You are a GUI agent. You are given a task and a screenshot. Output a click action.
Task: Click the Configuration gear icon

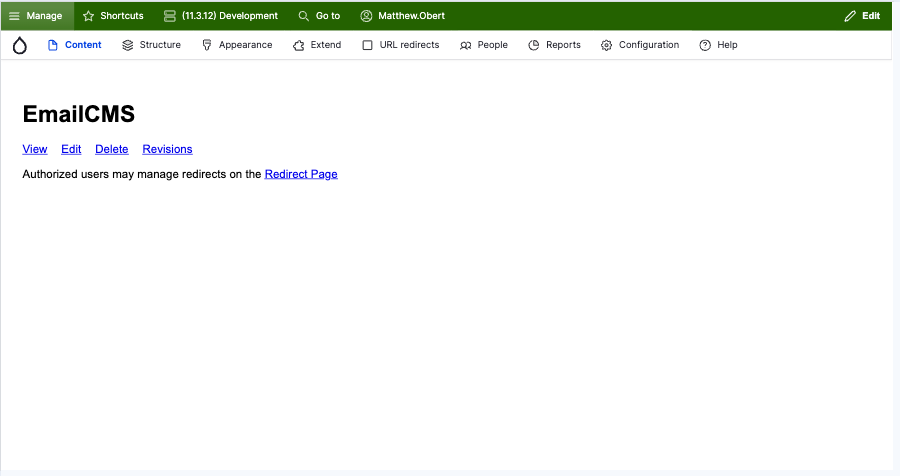607,45
